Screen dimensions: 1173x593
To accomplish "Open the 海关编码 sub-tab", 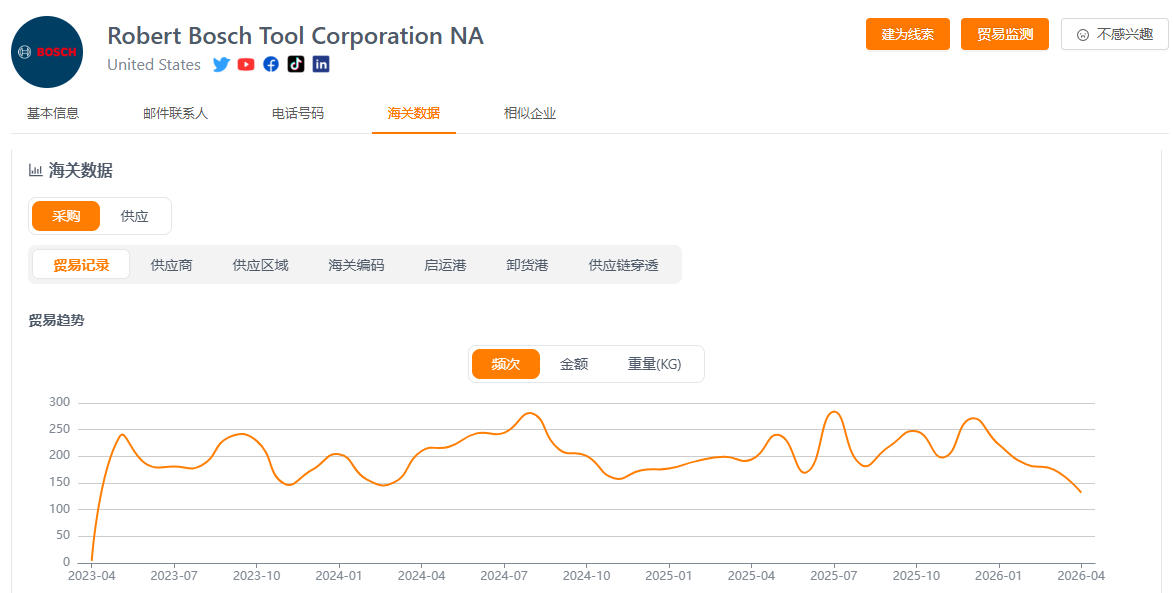I will click(356, 265).
